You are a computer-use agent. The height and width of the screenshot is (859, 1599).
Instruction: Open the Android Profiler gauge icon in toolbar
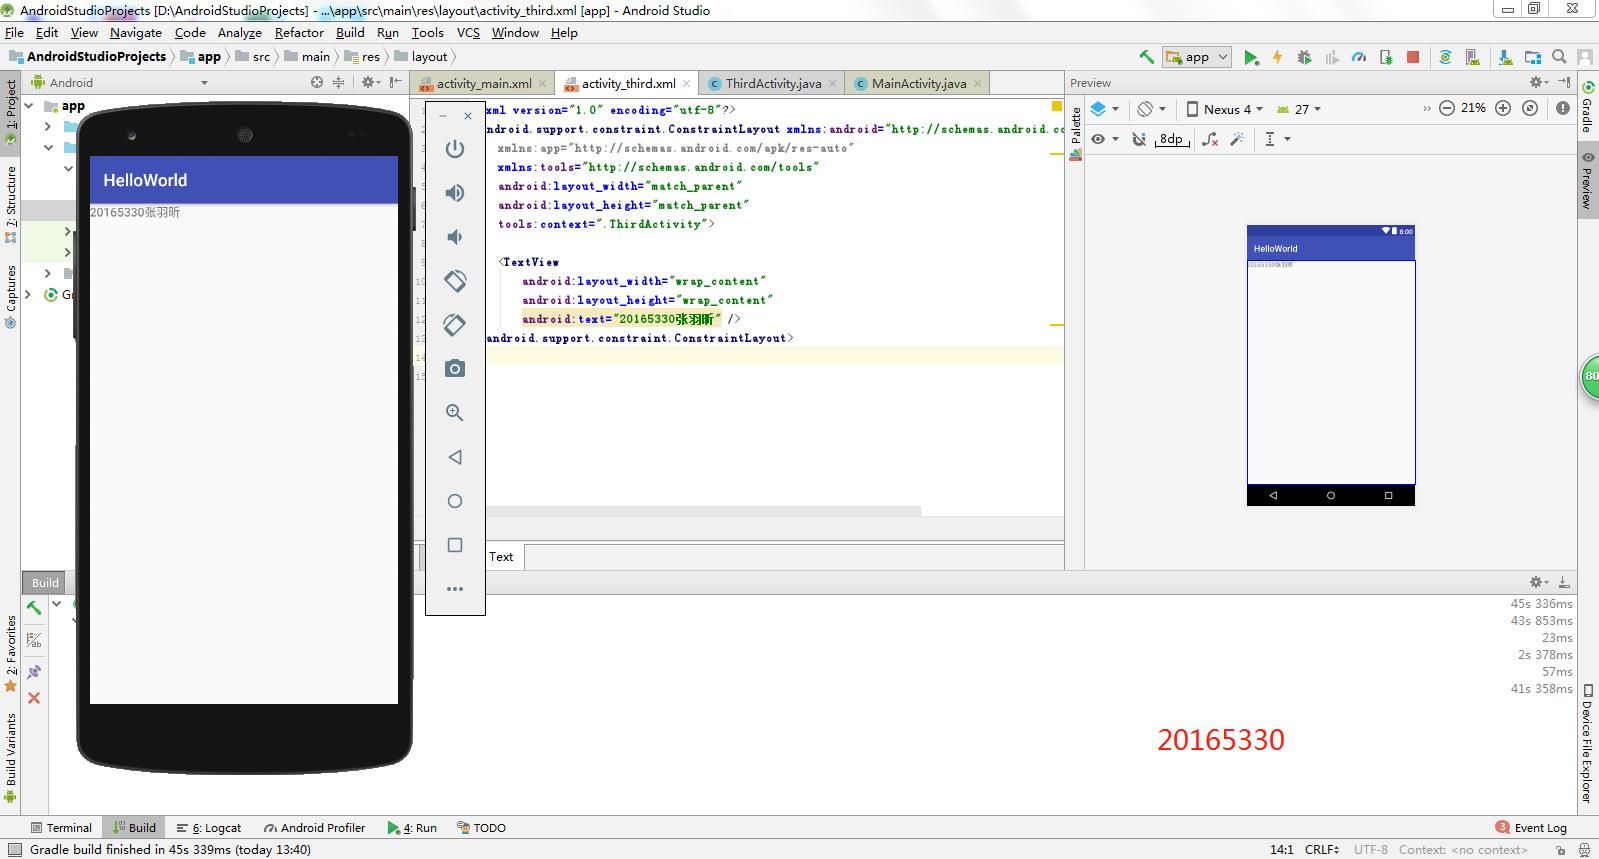tap(1359, 57)
